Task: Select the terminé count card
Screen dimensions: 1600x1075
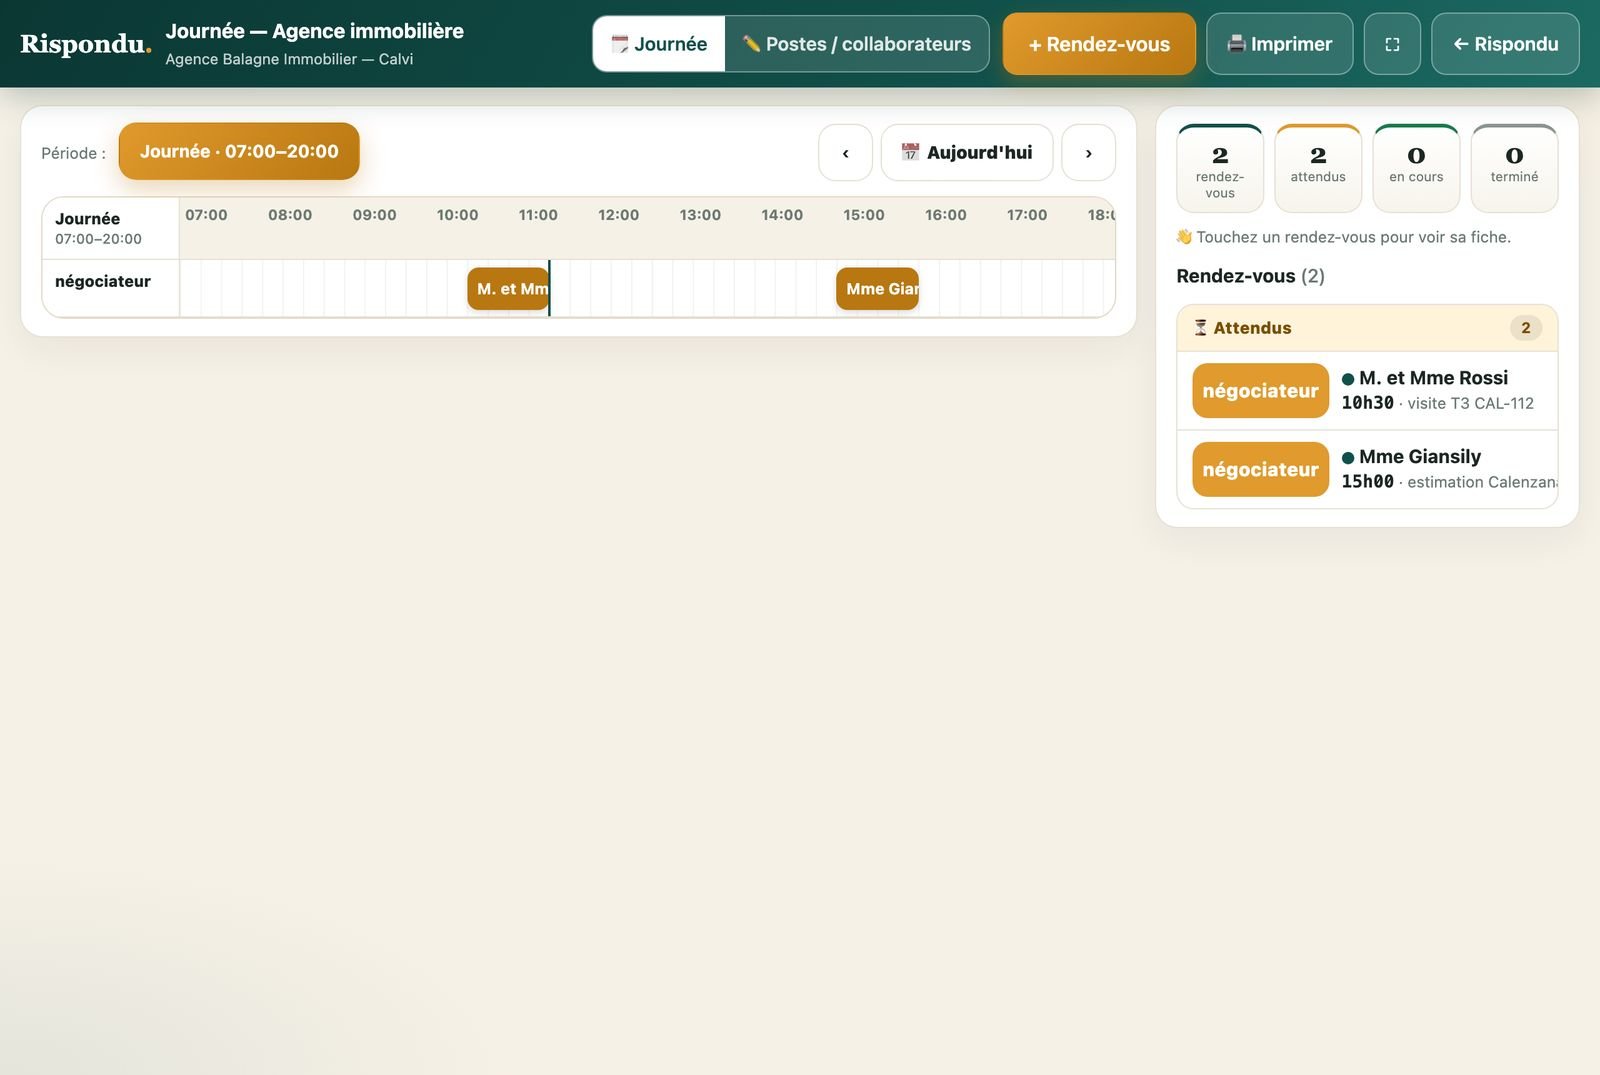Action: coord(1514,168)
